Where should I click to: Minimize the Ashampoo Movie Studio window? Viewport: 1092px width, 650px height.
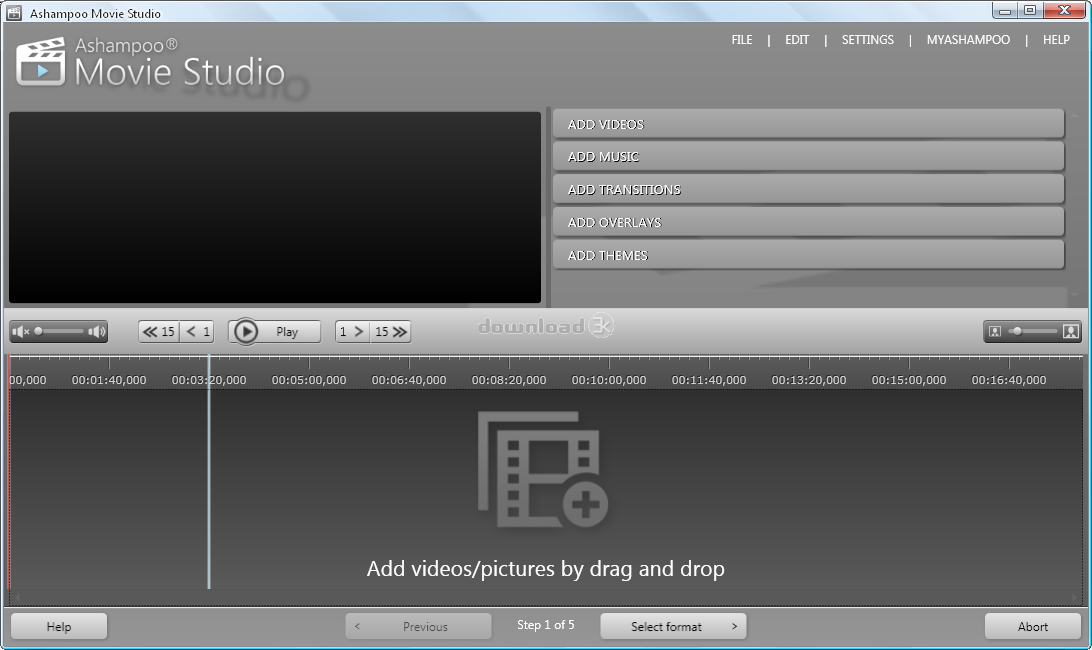tap(1004, 10)
